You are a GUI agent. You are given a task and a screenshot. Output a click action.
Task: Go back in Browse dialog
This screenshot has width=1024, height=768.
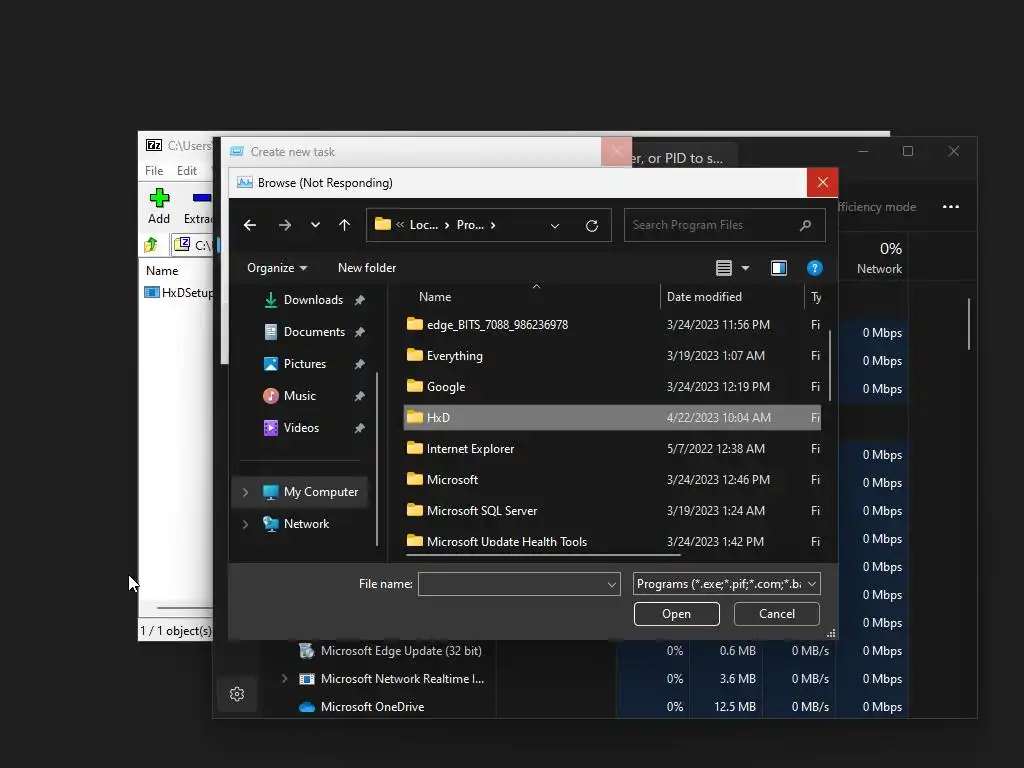[x=249, y=225]
